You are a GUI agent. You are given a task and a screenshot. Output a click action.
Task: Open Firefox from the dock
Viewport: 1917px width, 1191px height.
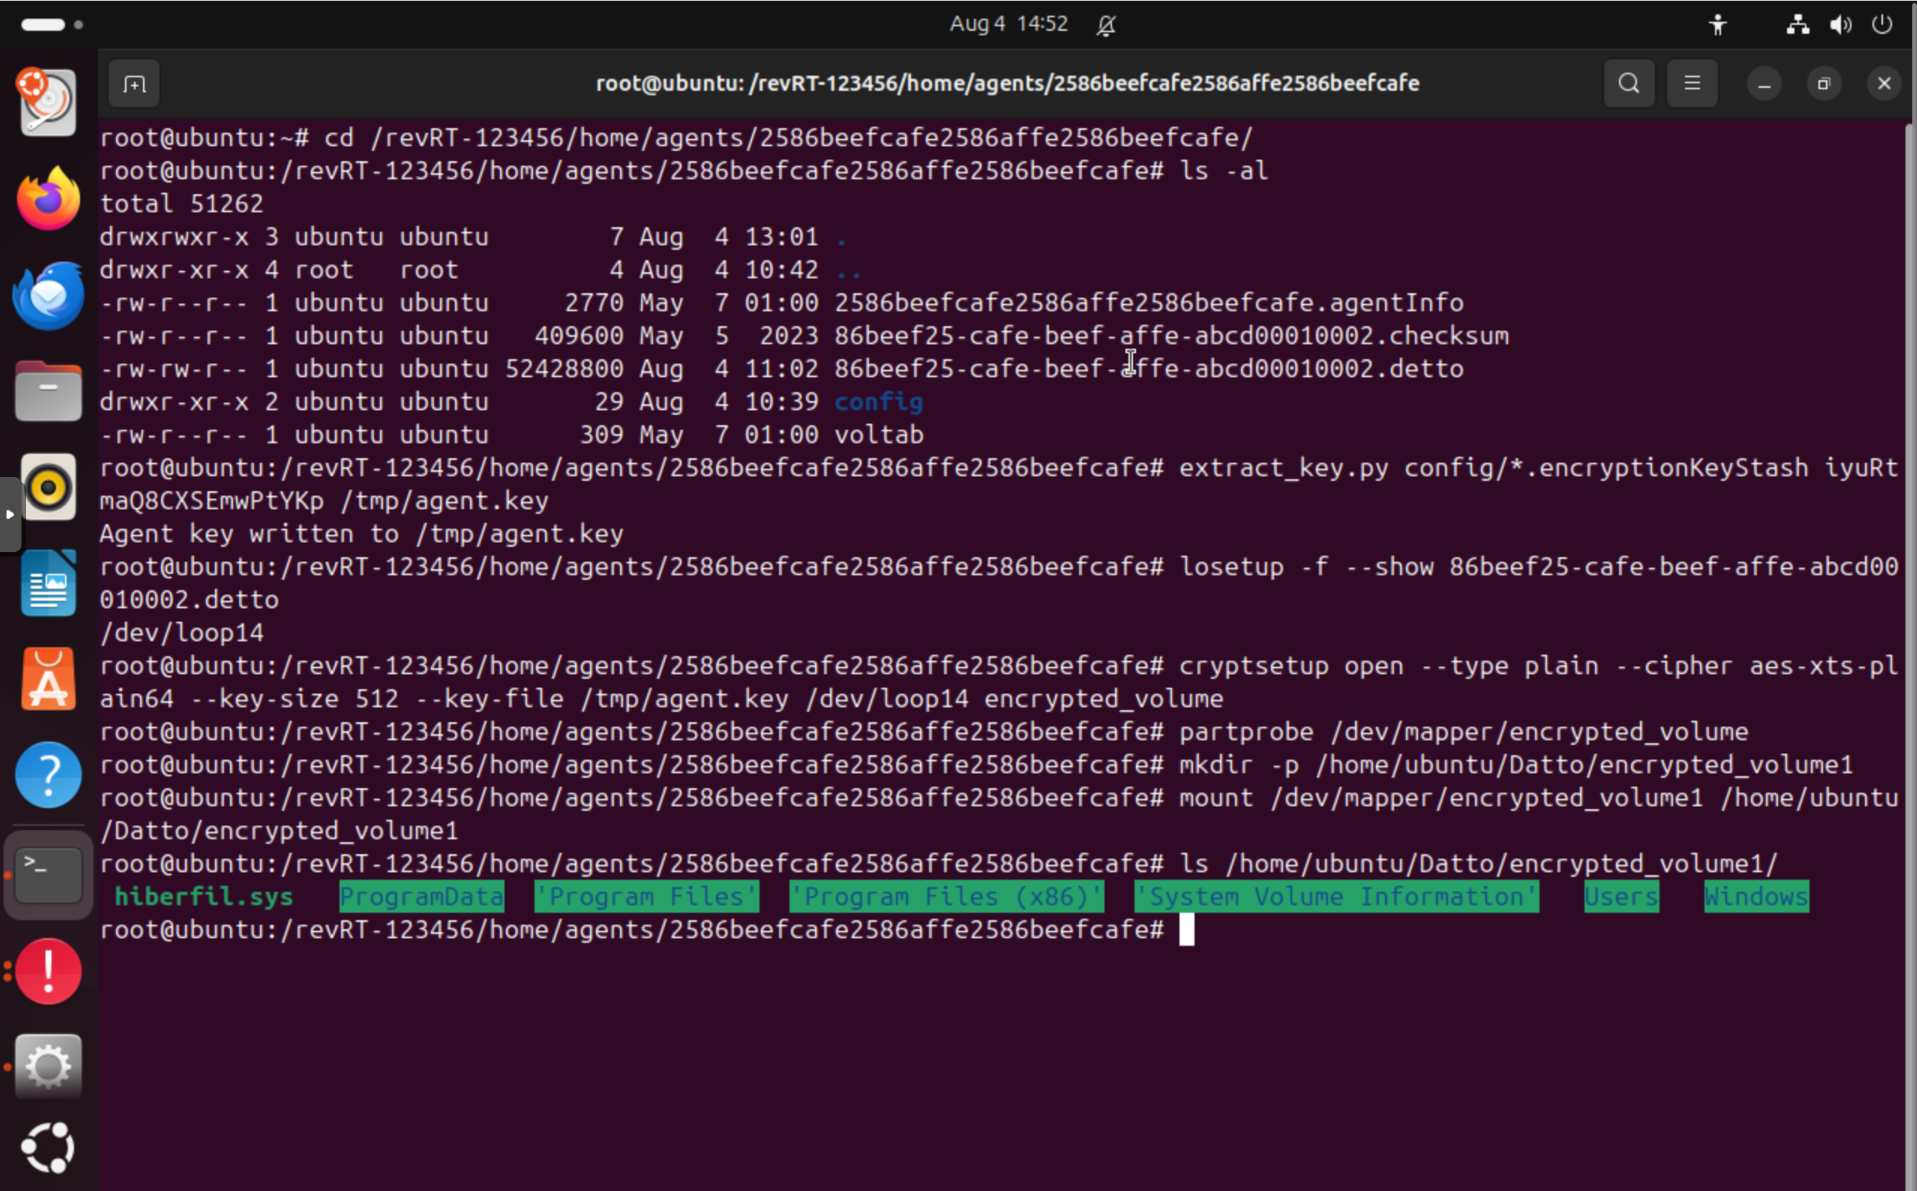(47, 198)
